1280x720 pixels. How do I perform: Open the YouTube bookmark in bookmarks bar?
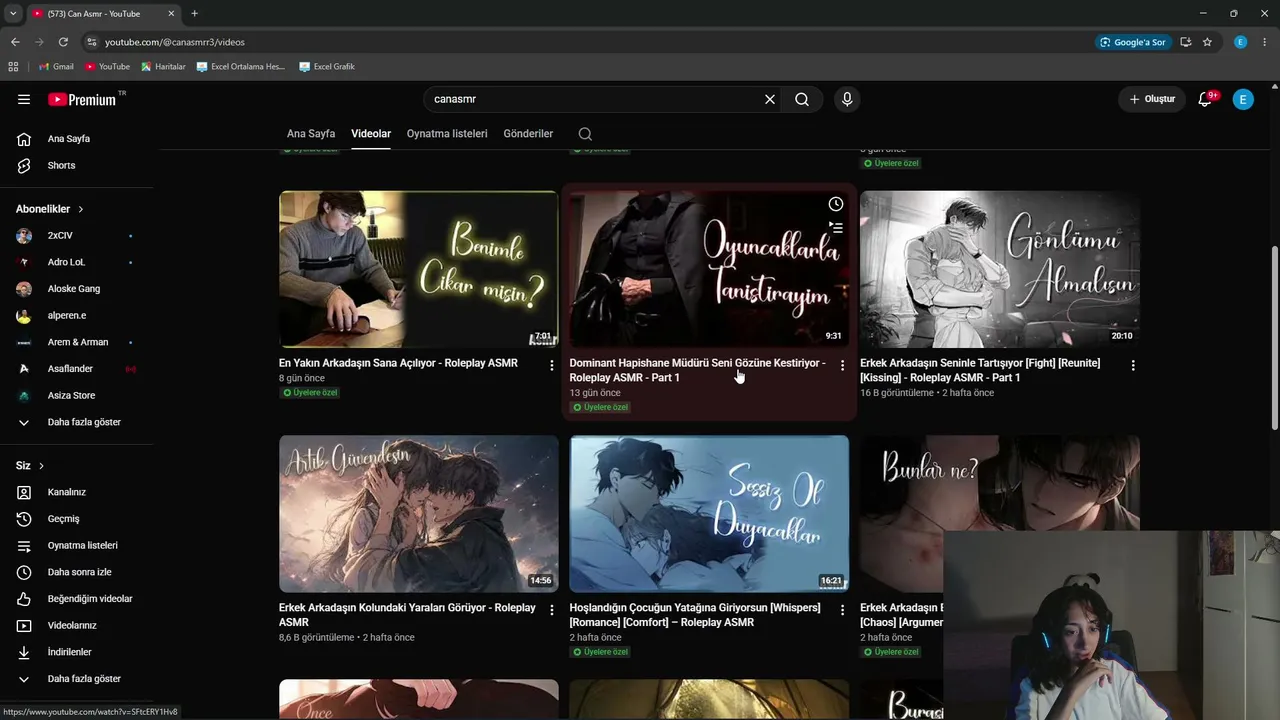coord(107,67)
